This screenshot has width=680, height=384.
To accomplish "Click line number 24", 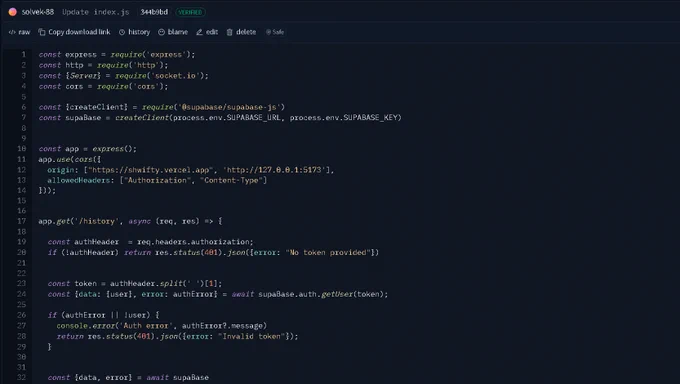I will click(x=22, y=294).
